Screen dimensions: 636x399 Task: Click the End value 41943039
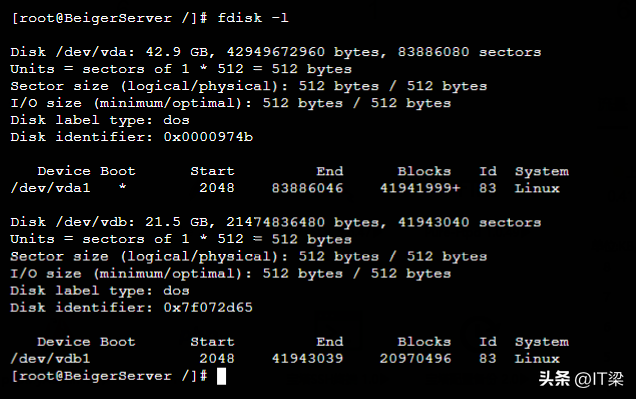(307, 358)
